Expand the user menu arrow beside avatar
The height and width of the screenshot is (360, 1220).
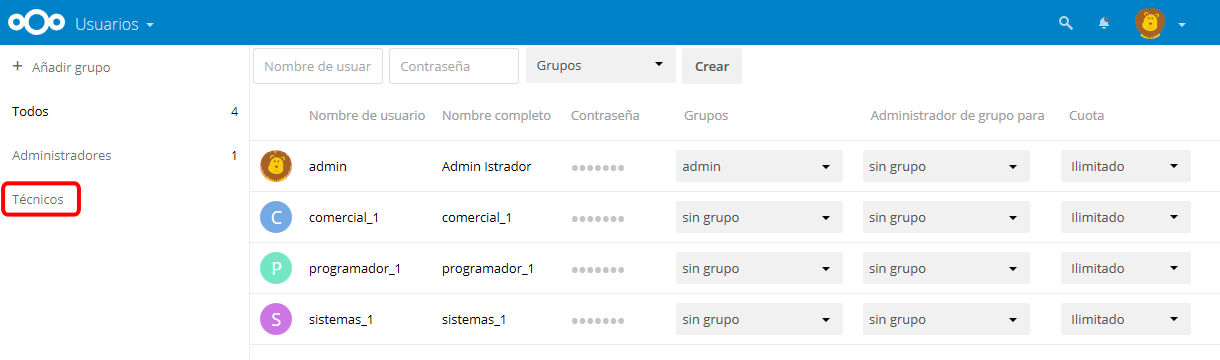1182,24
